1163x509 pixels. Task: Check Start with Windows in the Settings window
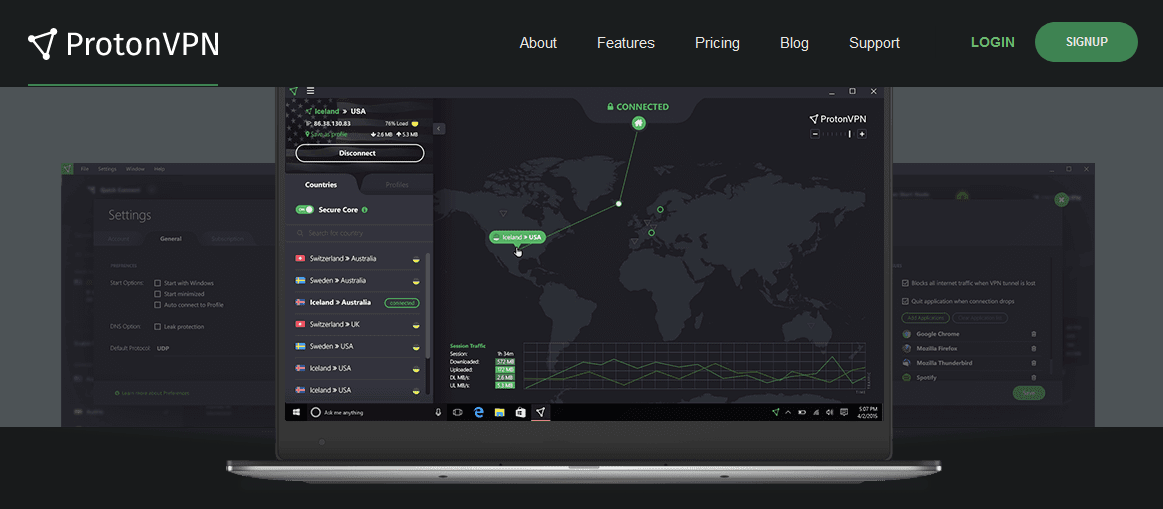coord(157,283)
